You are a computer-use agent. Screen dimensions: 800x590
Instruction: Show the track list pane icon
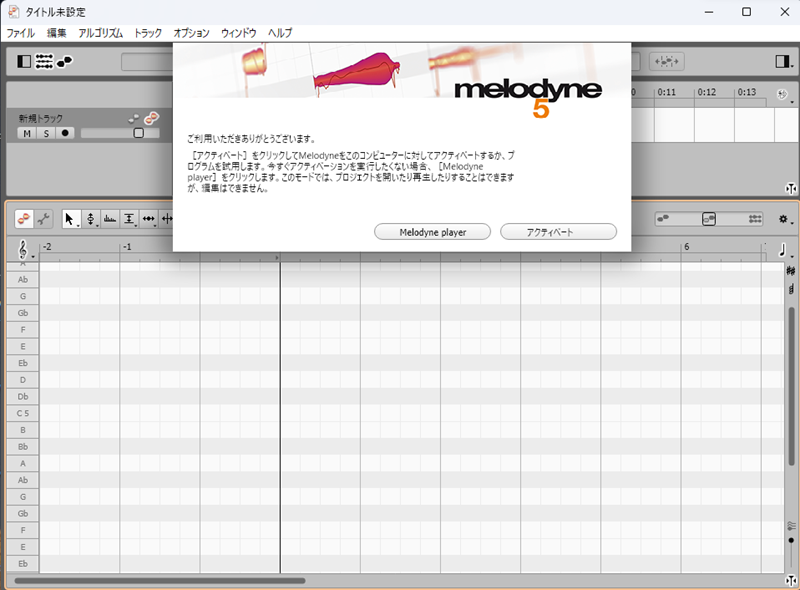click(x=44, y=61)
